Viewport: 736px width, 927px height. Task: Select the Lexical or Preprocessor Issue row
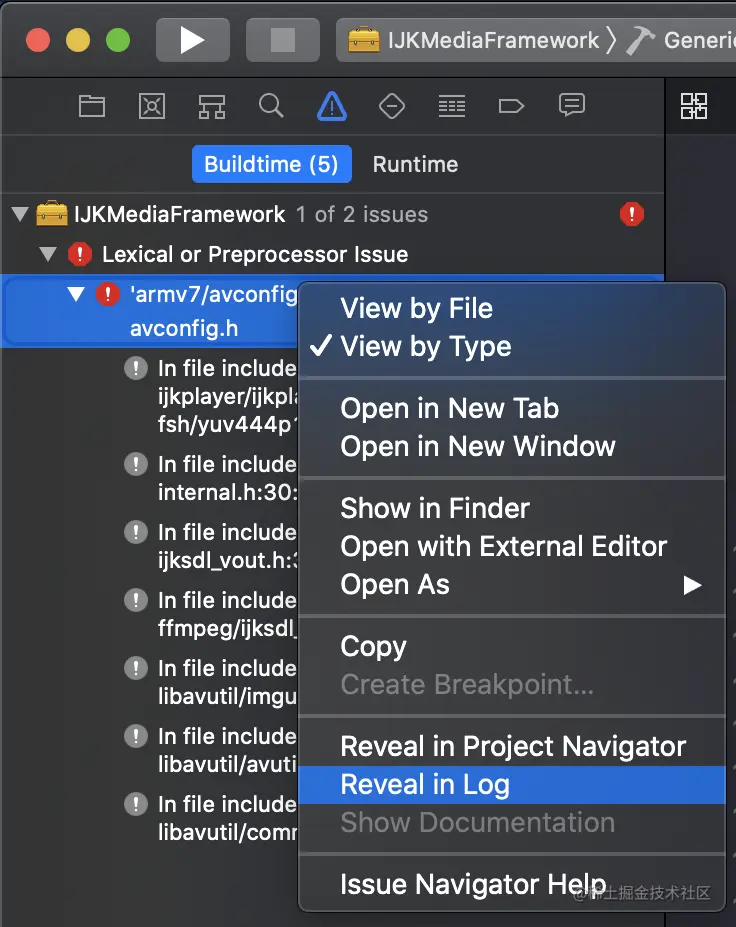pyautogui.click(x=332, y=254)
